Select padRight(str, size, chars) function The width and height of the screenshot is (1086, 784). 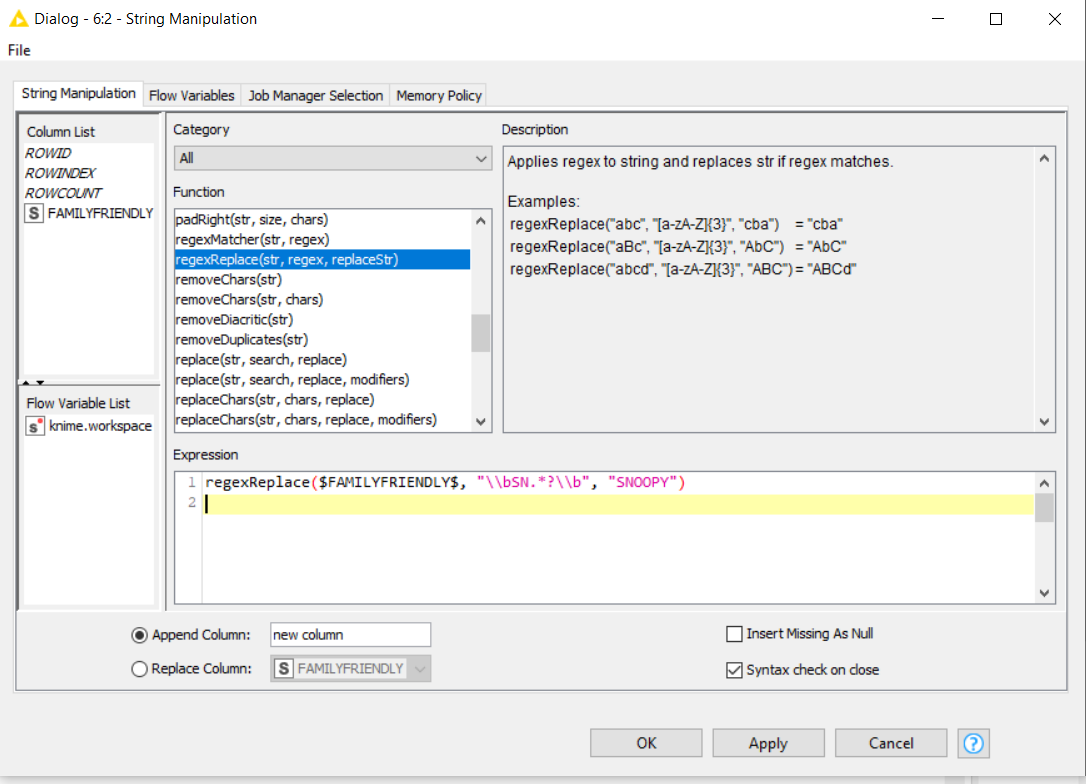point(322,220)
